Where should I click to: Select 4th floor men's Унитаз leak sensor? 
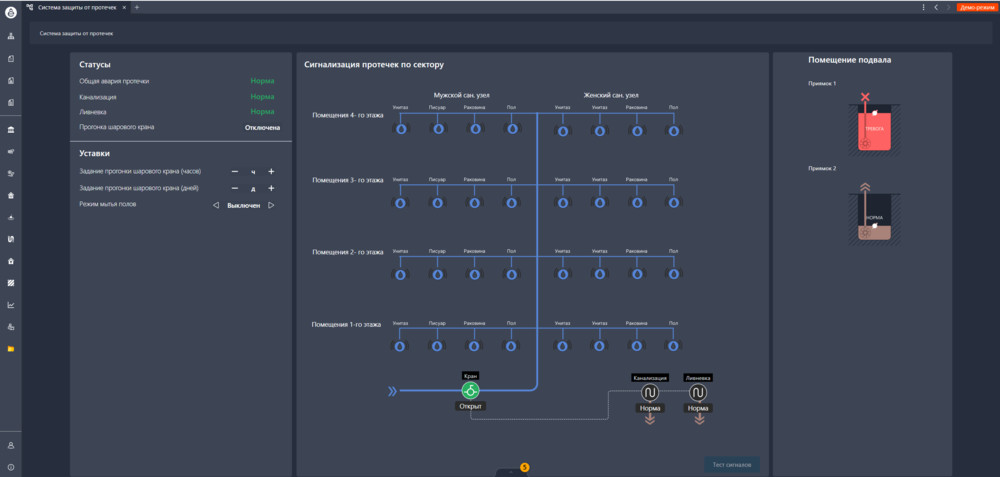click(400, 129)
